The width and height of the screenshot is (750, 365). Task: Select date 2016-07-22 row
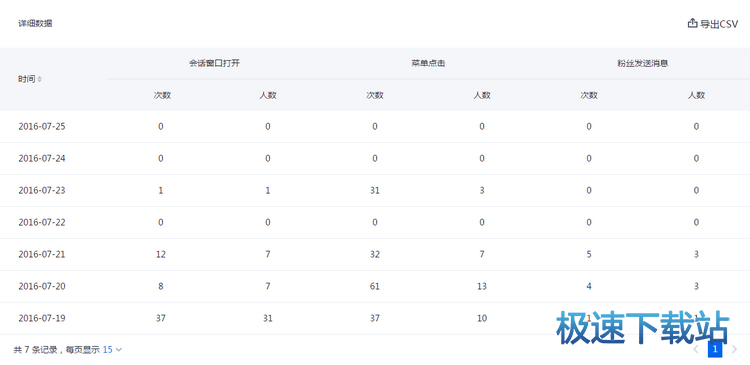click(x=375, y=222)
